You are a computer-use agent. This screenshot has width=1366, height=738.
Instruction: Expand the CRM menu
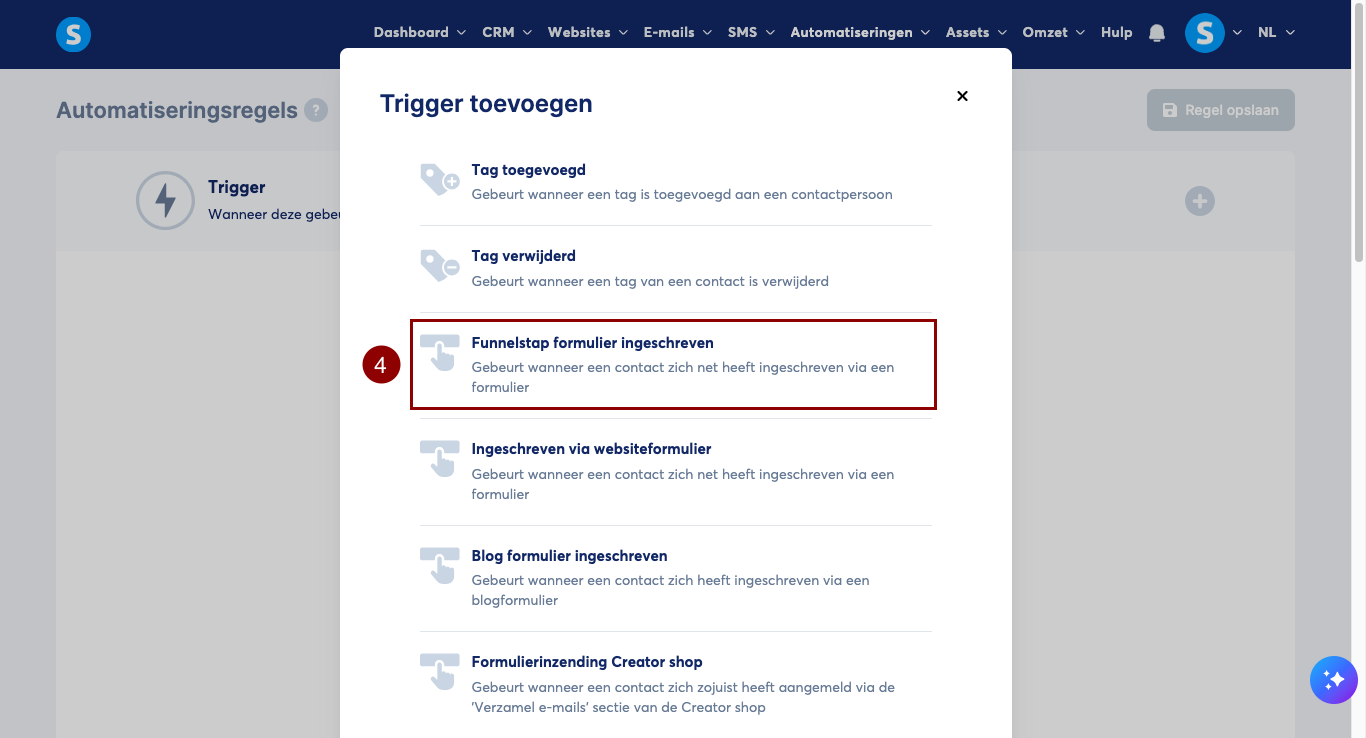(x=507, y=32)
